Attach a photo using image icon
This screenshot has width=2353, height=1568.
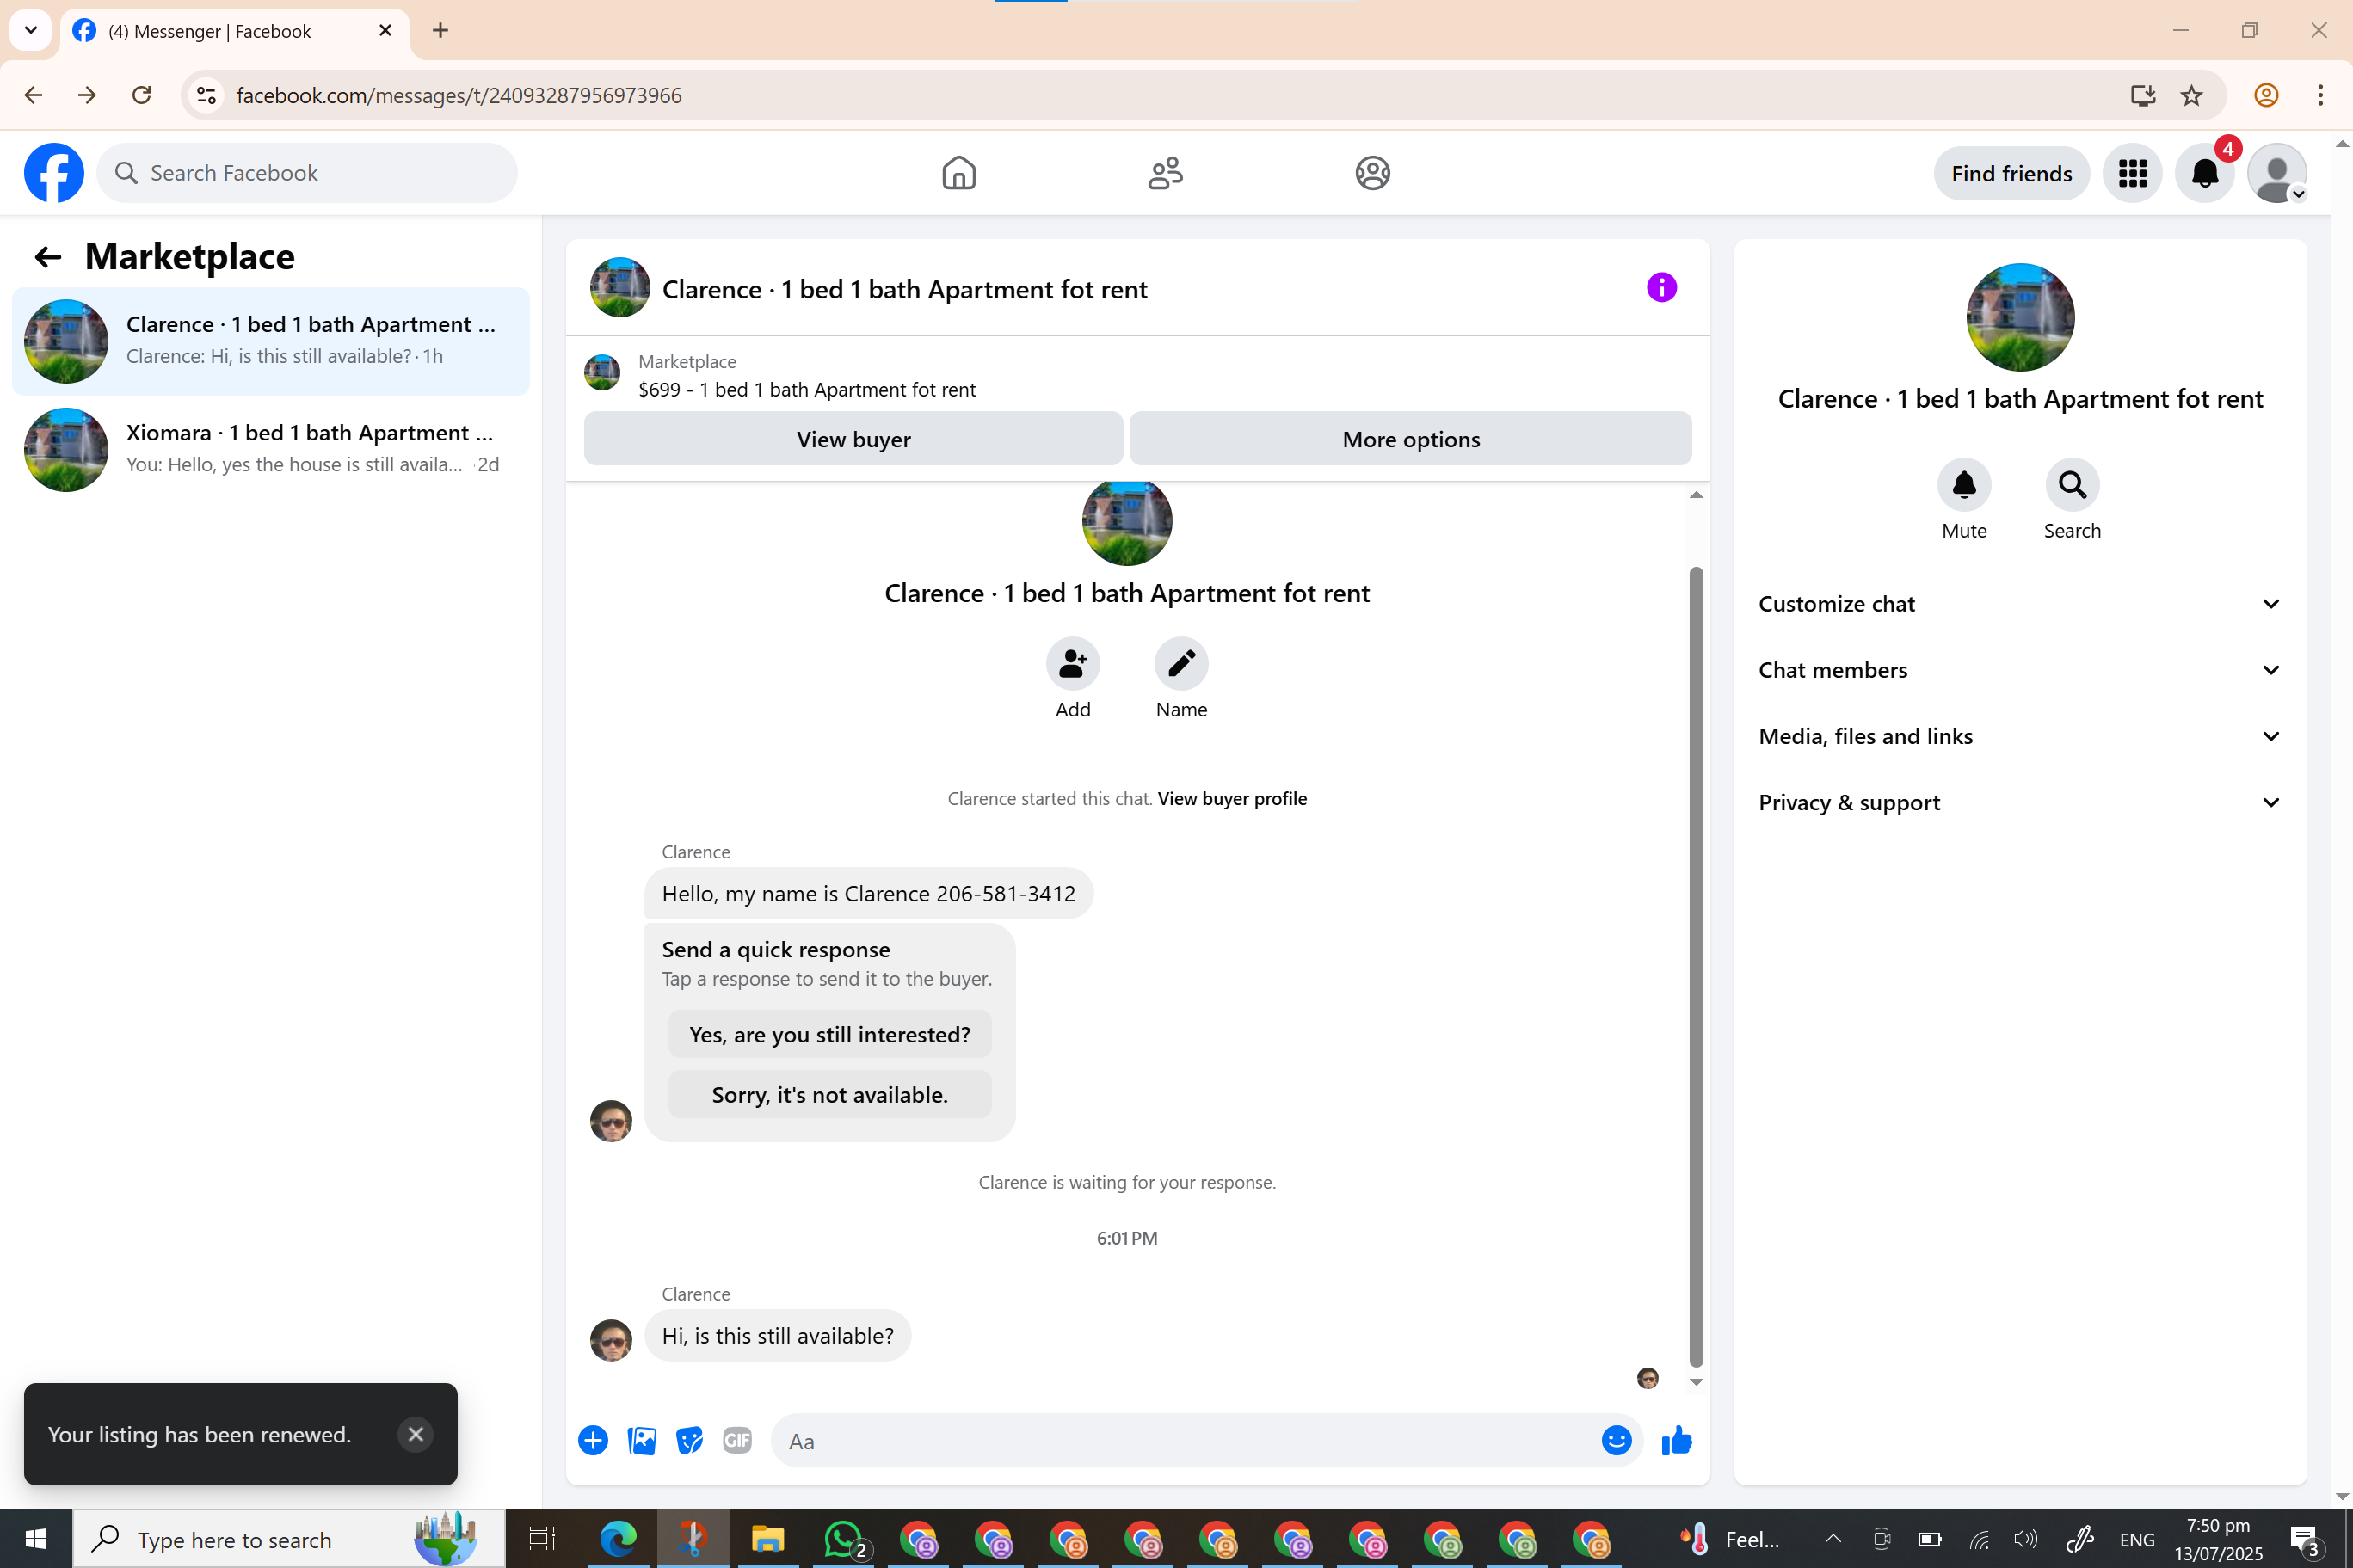point(641,1440)
